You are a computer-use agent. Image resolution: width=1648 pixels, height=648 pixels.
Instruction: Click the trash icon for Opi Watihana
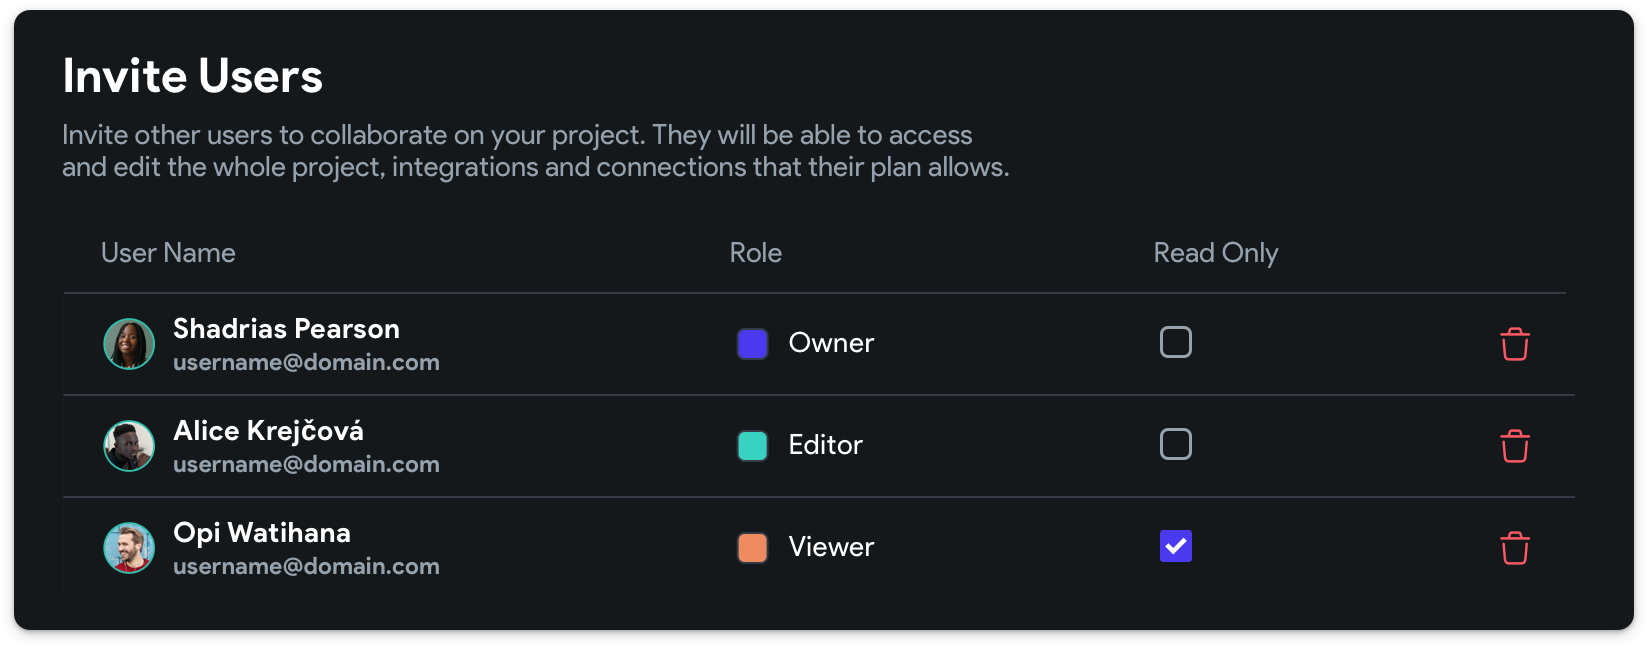pos(1514,548)
